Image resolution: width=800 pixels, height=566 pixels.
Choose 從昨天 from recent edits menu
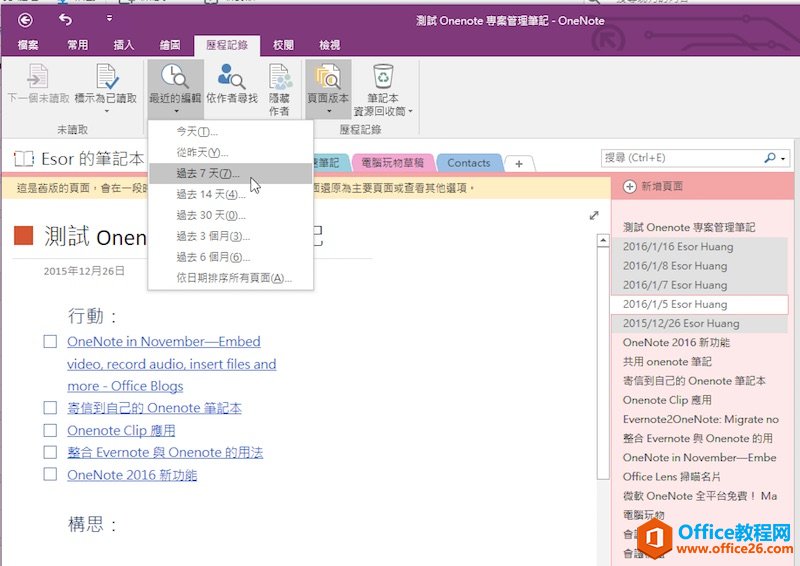tap(231, 153)
